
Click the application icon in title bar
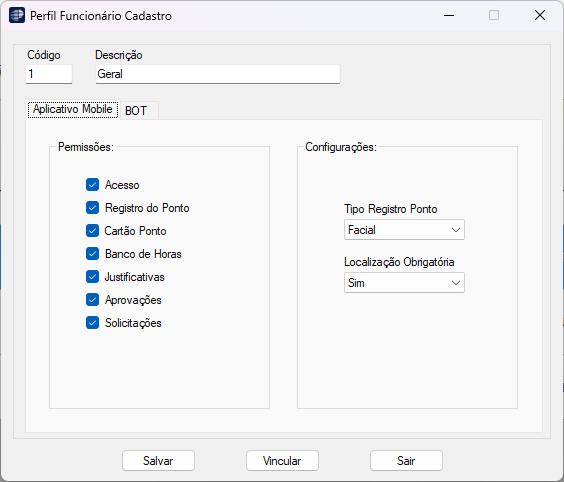(17, 15)
